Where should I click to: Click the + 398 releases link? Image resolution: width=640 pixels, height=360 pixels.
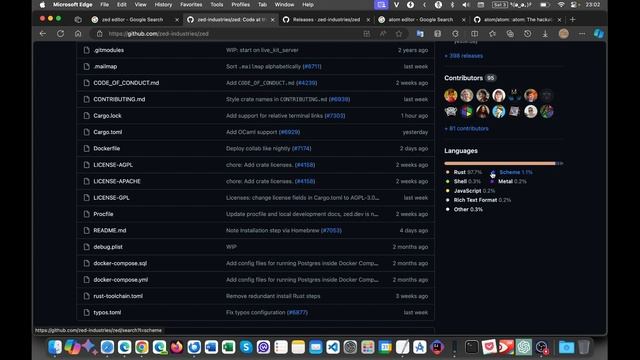tap(464, 56)
